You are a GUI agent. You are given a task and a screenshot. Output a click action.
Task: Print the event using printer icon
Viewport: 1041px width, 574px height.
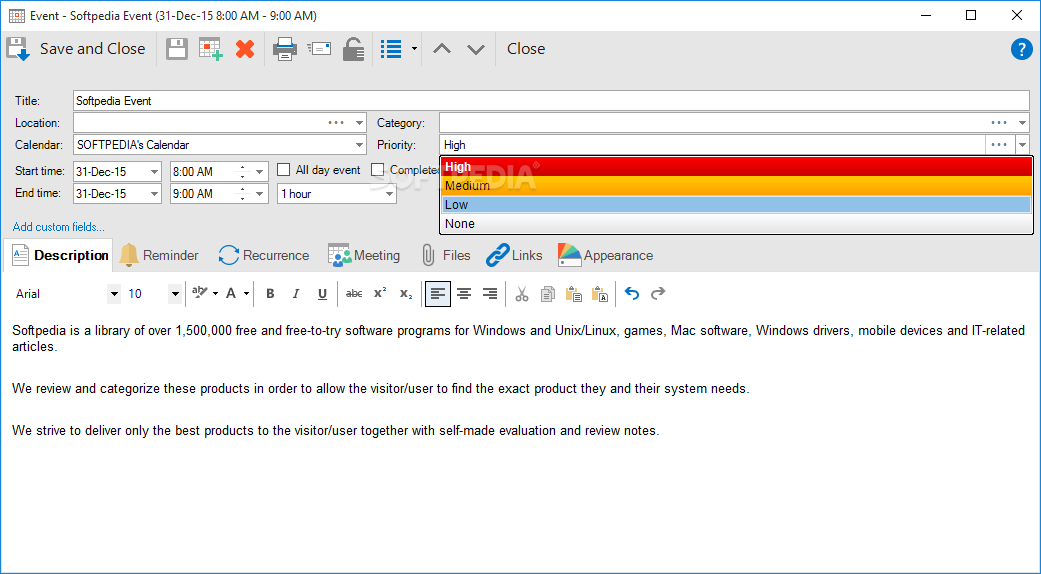pos(285,49)
